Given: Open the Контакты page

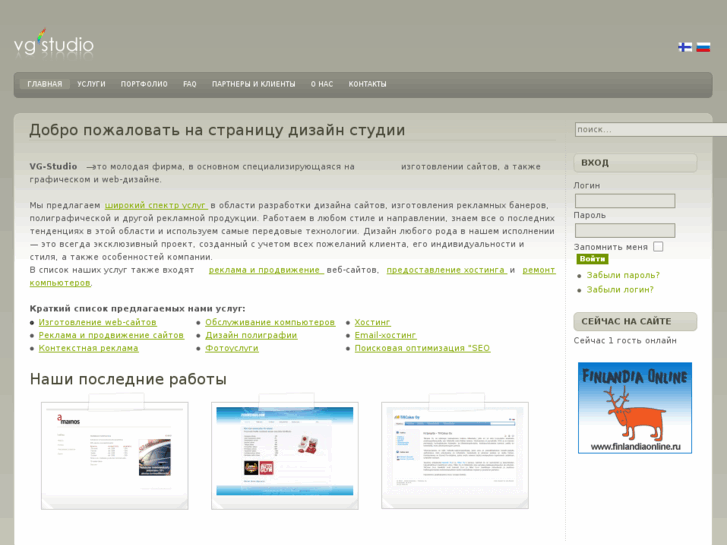Looking at the screenshot, I should [367, 84].
